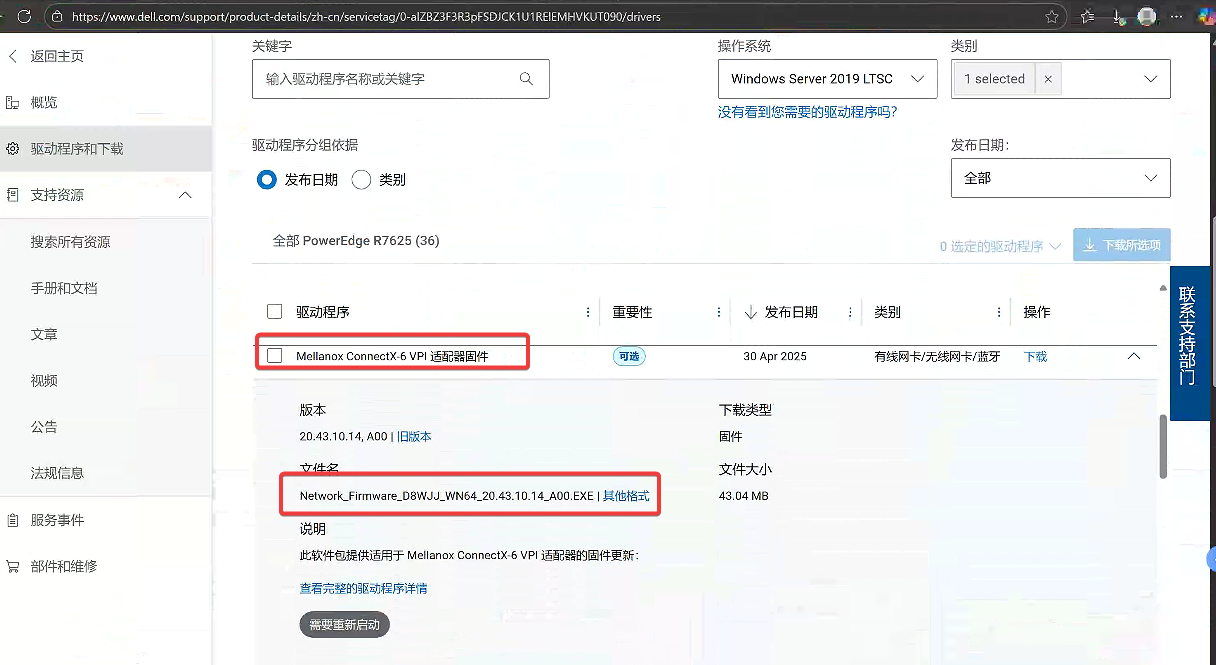Open the 发布日期 column options menu
The image size is (1216, 665).
click(x=850, y=312)
